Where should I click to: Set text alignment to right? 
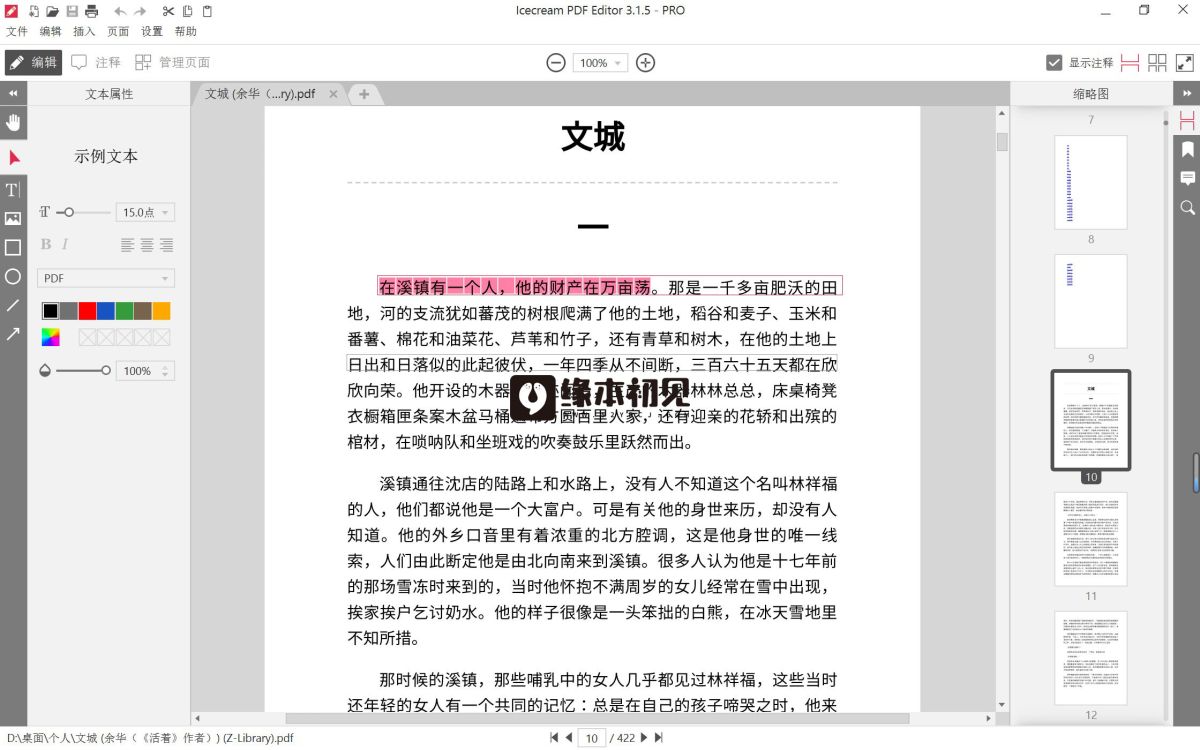click(166, 245)
